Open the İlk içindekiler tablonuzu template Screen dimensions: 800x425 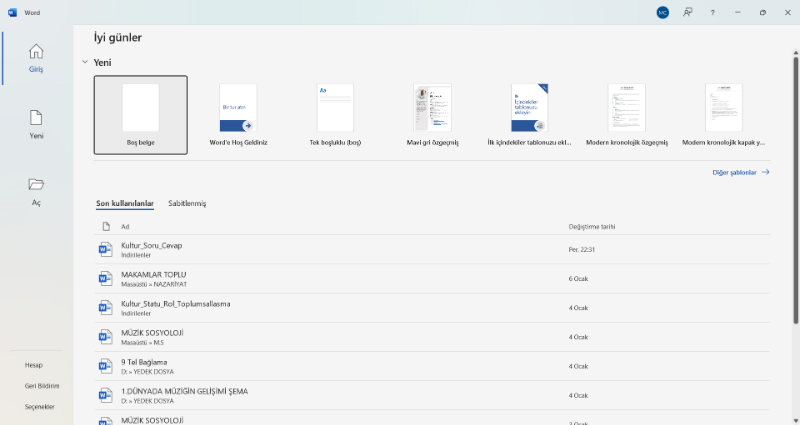pyautogui.click(x=530, y=115)
